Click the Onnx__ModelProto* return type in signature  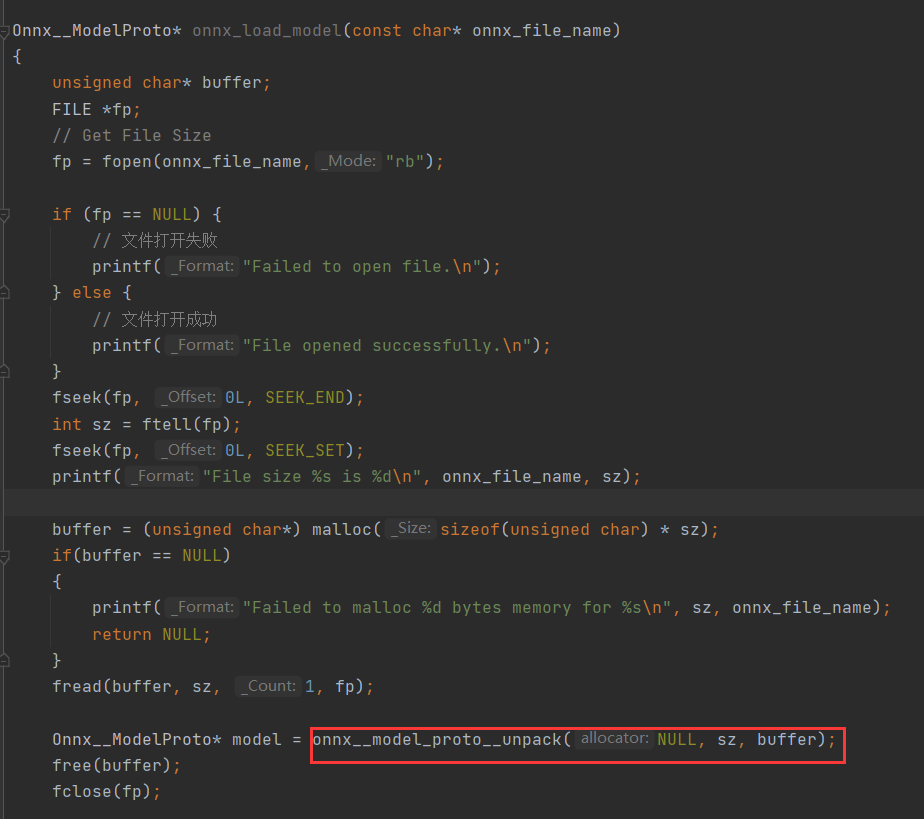click(97, 31)
